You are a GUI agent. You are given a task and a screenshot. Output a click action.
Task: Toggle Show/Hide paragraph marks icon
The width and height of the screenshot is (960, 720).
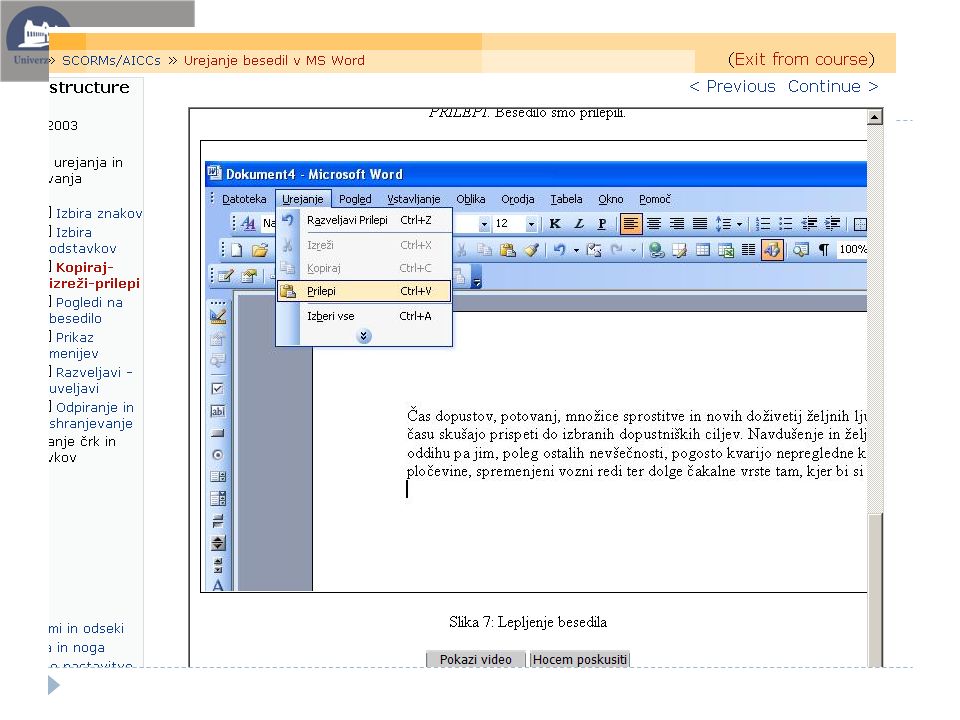pos(824,250)
